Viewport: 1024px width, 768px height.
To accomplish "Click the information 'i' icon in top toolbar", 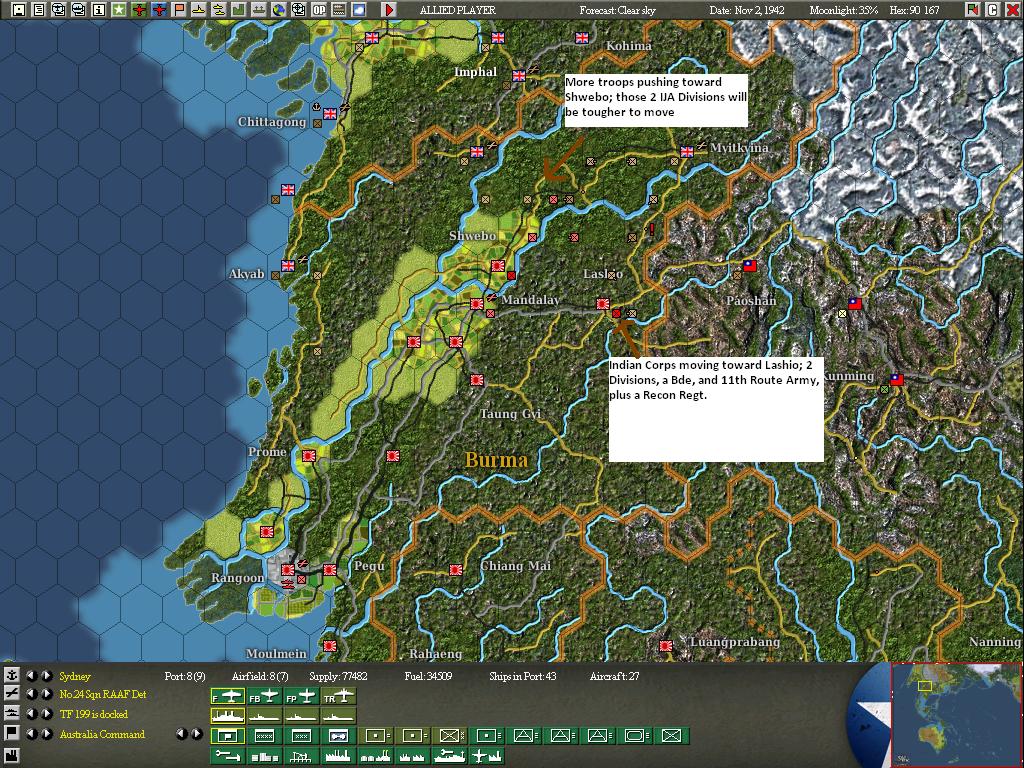I will [99, 10].
